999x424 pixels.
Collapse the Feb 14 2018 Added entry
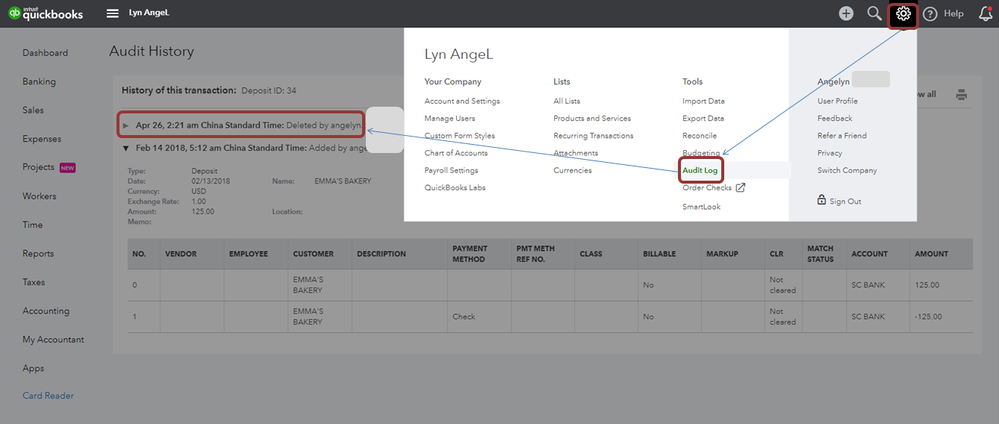click(x=126, y=148)
